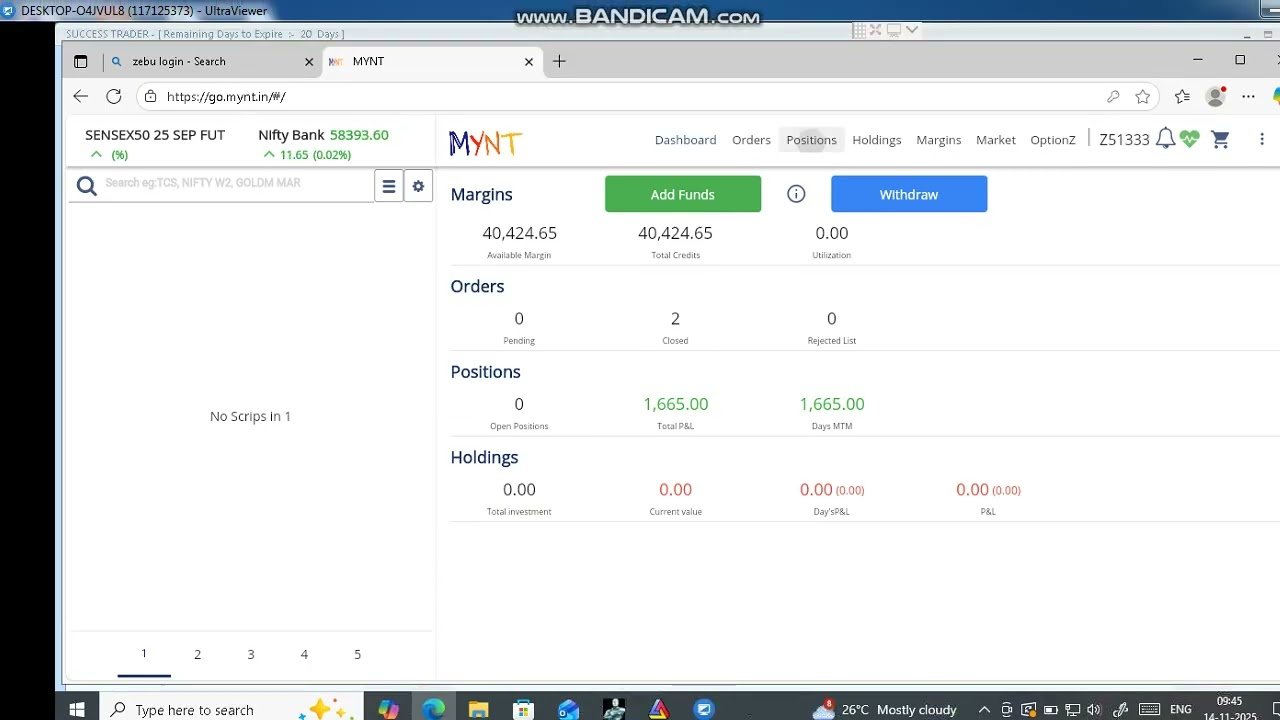Screen dimensions: 1280x720
Task: Open the watchlist hamburger list icon
Action: tap(389, 186)
